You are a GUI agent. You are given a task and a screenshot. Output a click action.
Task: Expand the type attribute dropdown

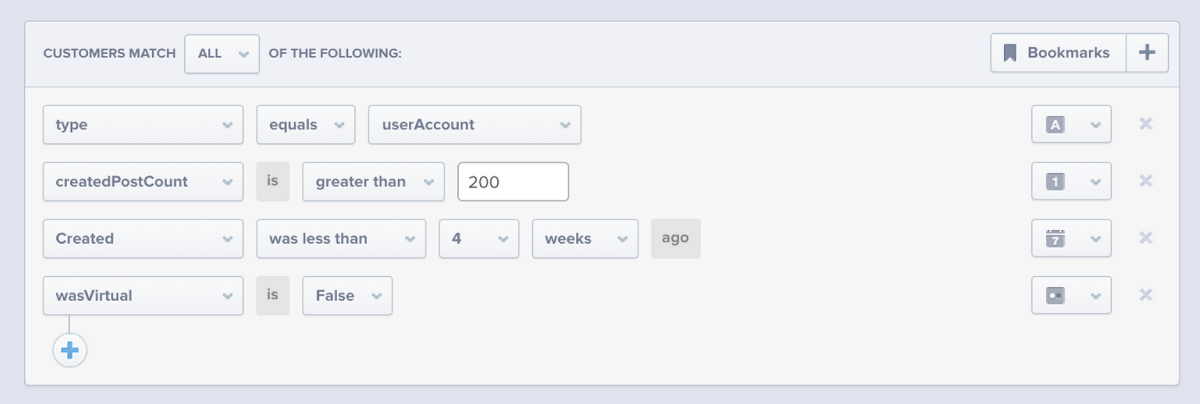(x=143, y=125)
